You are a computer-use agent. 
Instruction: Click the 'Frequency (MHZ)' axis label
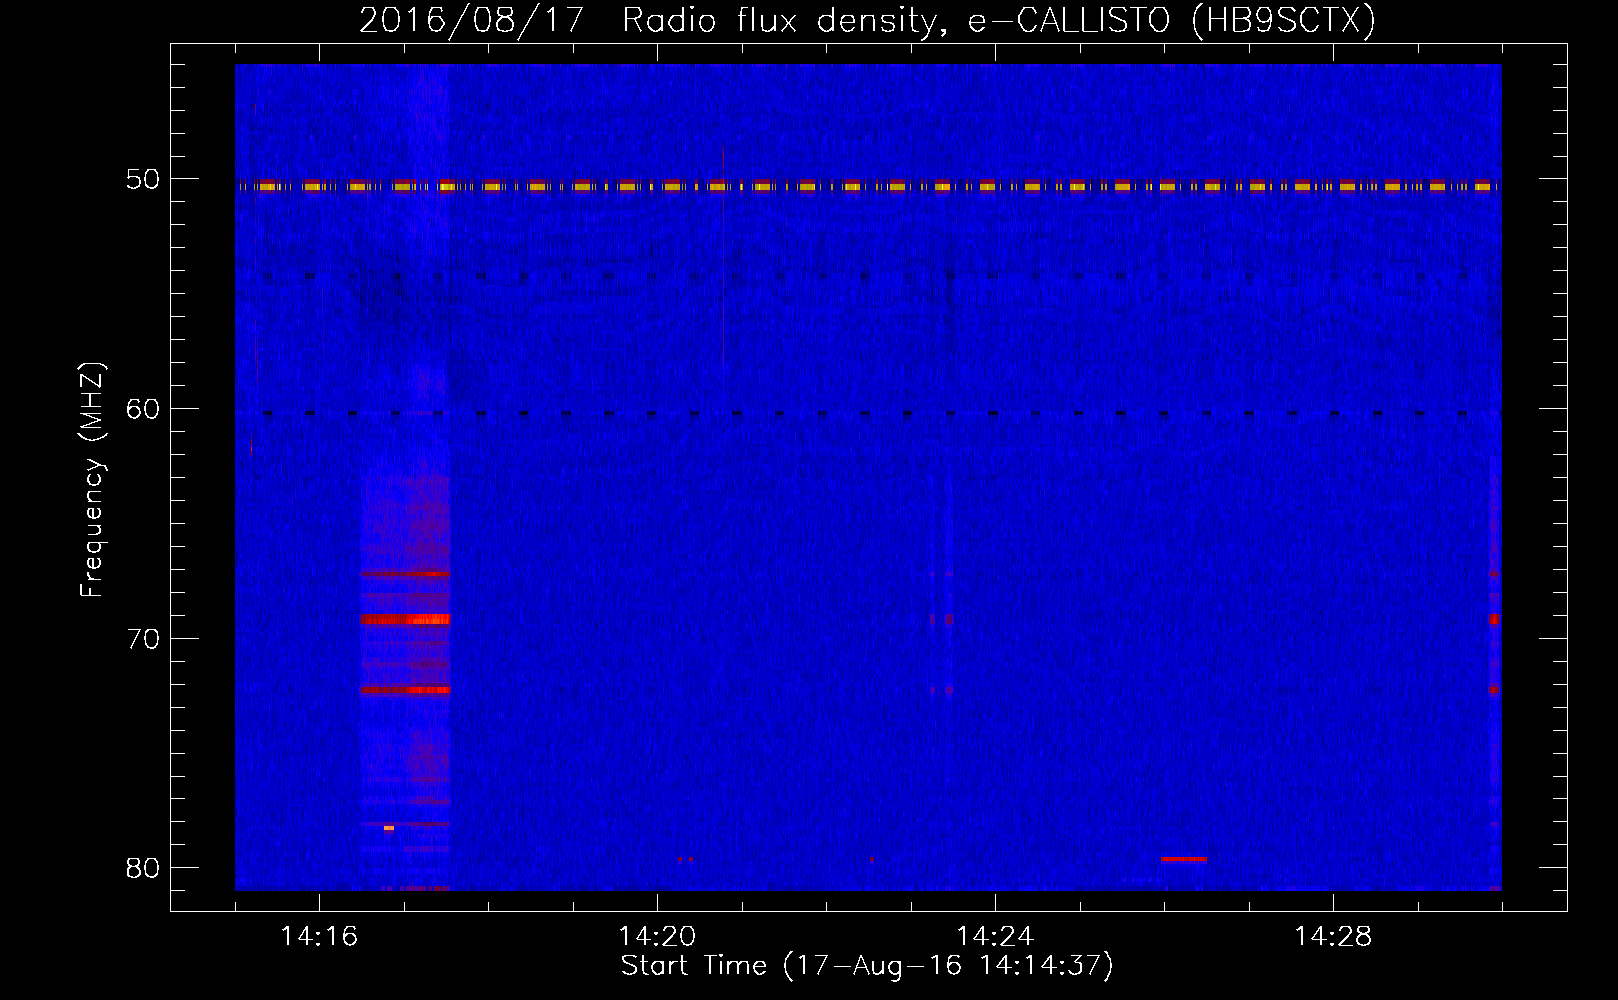(92, 480)
